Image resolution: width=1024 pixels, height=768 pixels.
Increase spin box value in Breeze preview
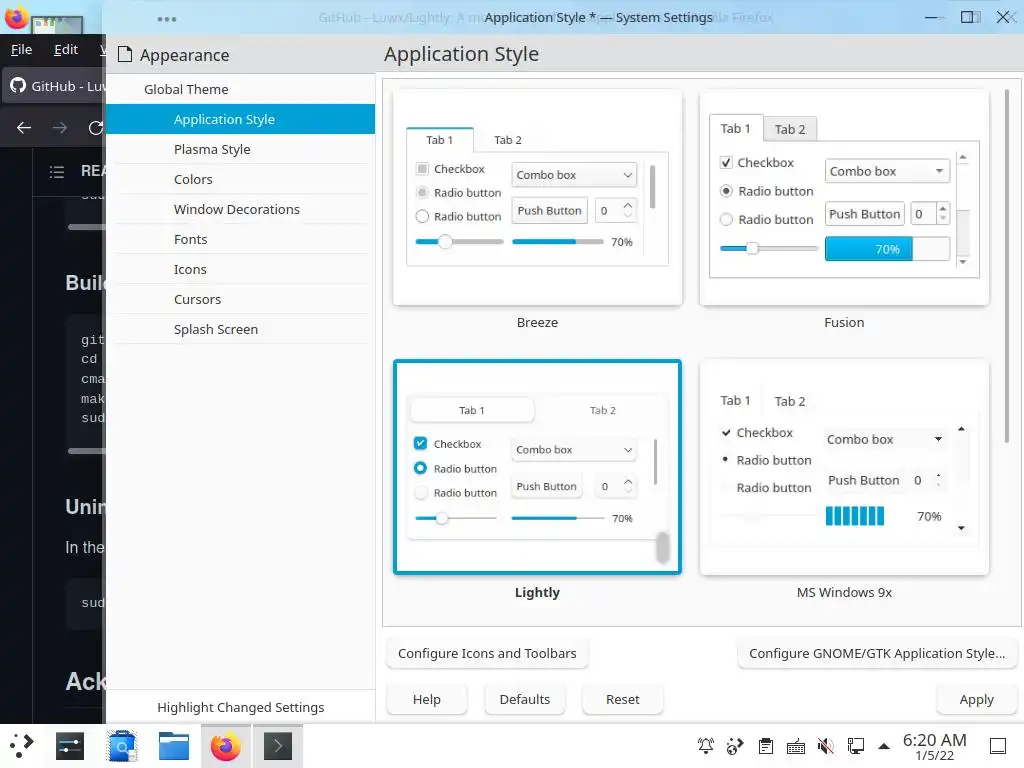coord(628,204)
